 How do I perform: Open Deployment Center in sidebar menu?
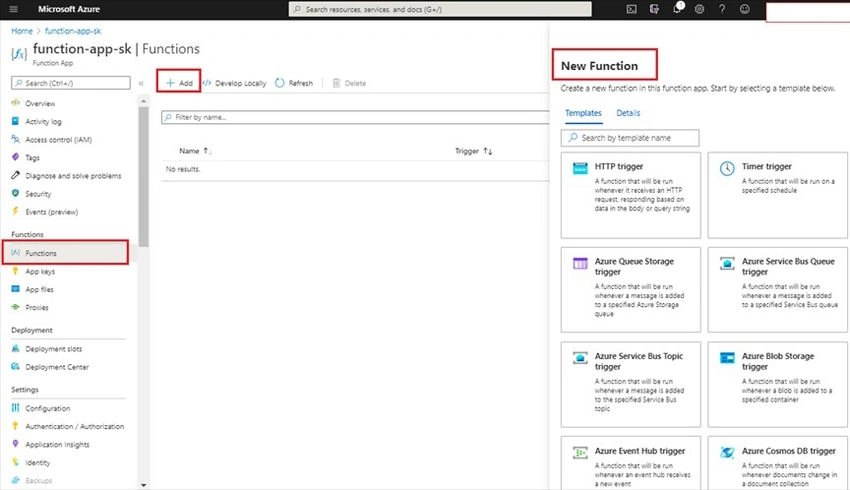(57, 367)
